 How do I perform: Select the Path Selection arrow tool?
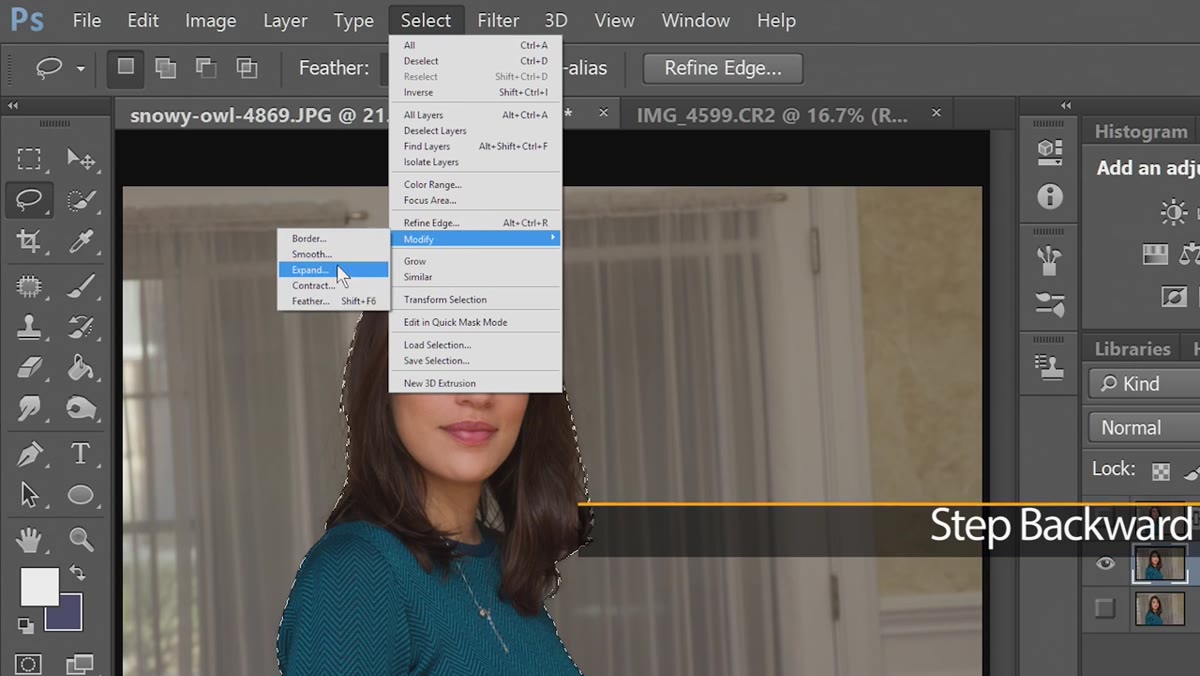29,494
